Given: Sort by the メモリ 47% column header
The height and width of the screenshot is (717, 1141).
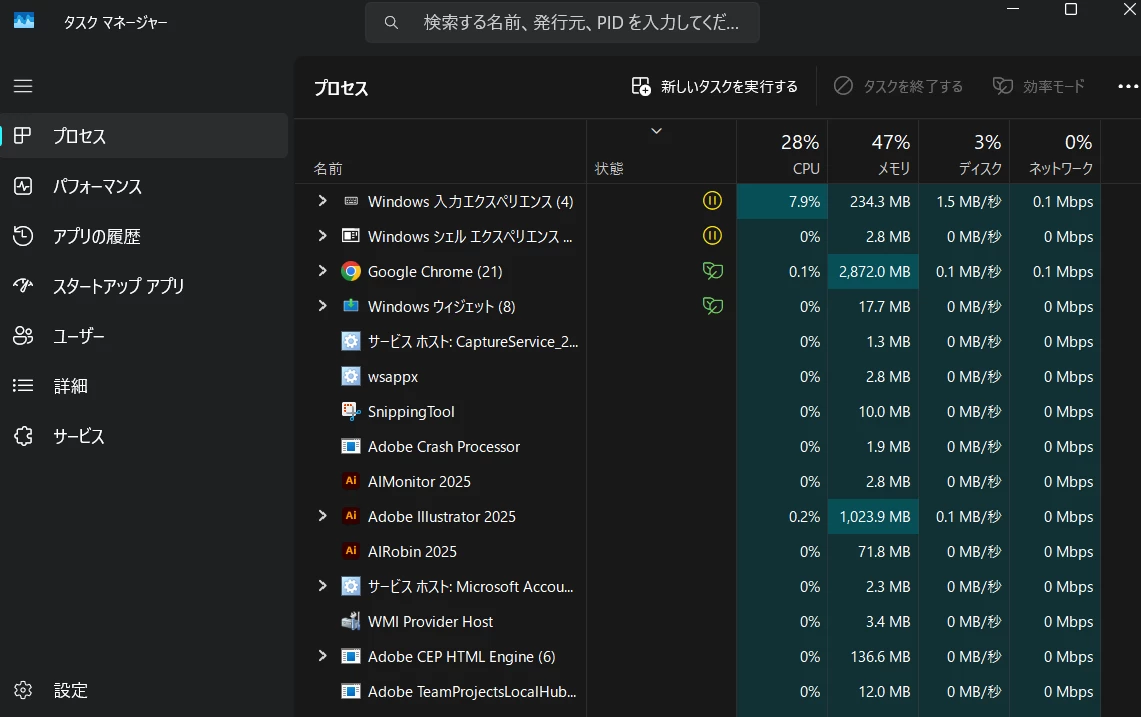Looking at the screenshot, I should [x=873, y=151].
